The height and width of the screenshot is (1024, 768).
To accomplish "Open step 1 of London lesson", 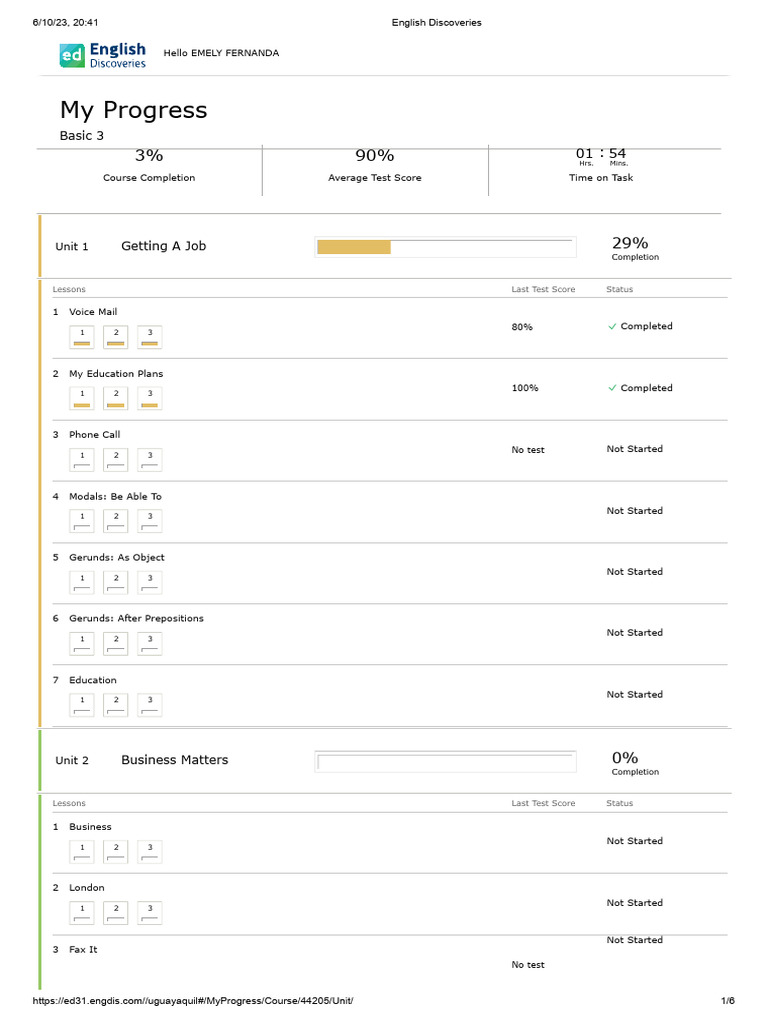I will click(82, 913).
